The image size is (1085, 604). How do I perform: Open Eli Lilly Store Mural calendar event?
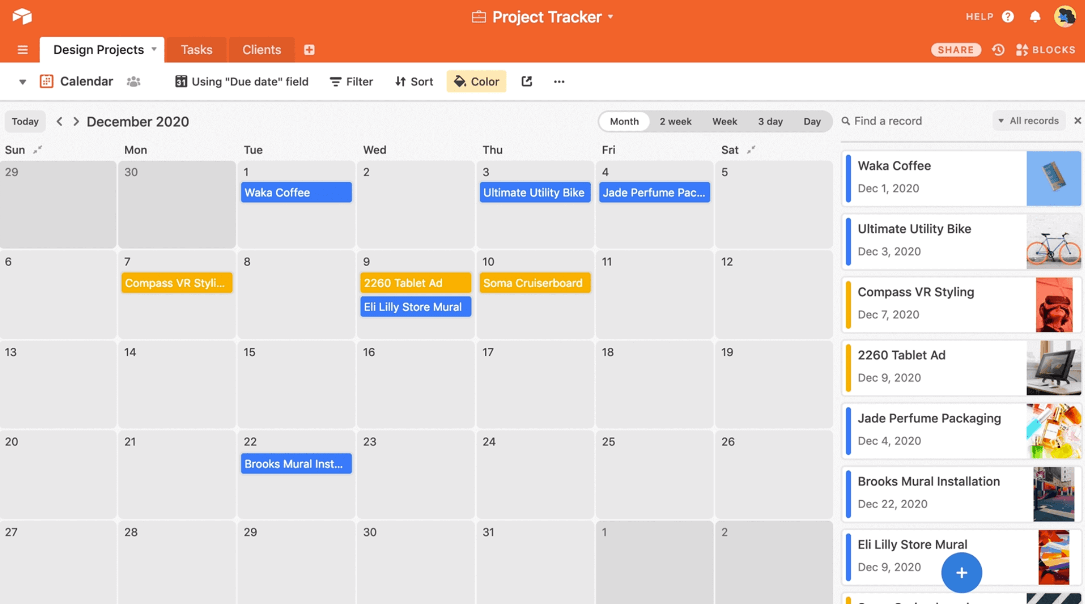[x=415, y=306]
